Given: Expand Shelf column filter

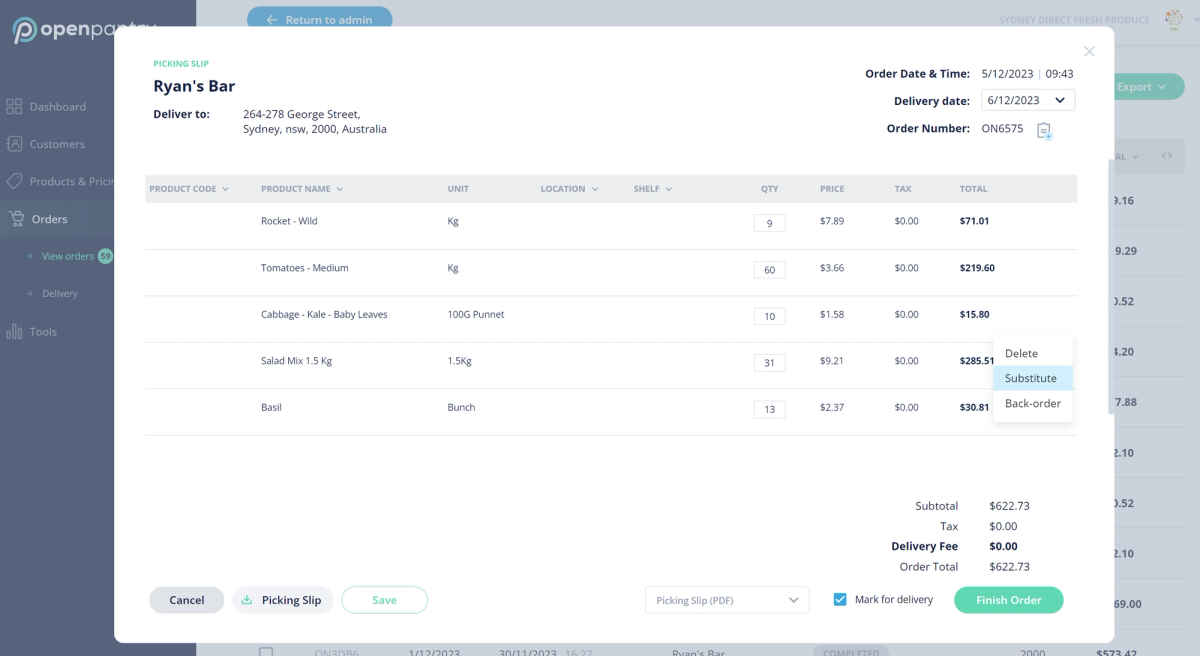Looking at the screenshot, I should (668, 189).
